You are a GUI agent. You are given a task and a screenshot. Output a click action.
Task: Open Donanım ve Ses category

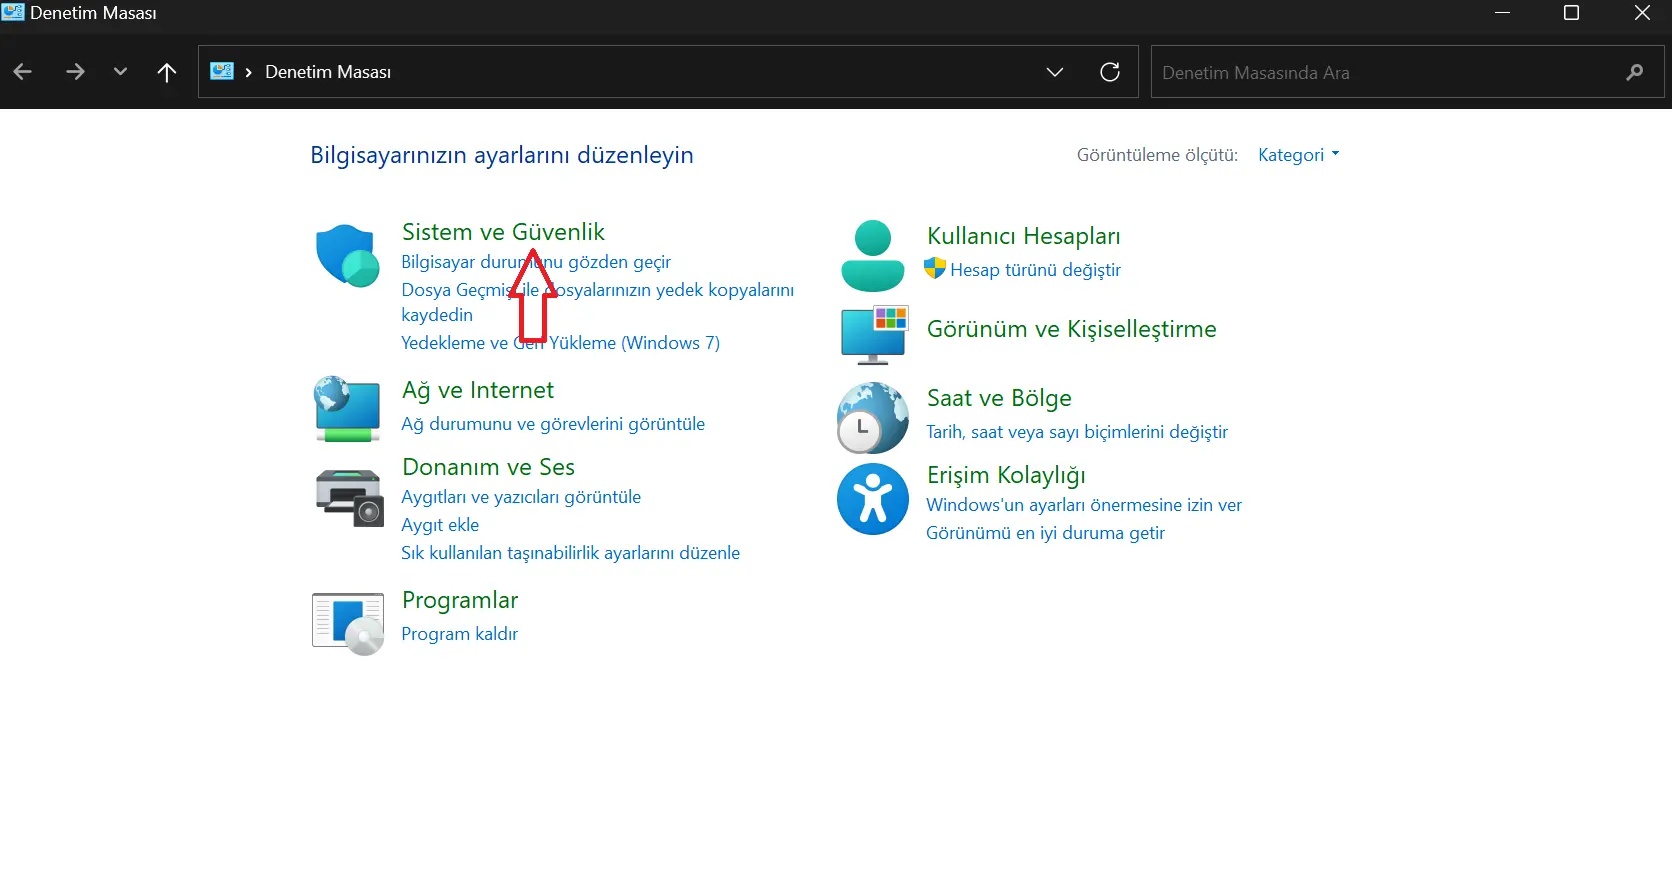pos(488,467)
